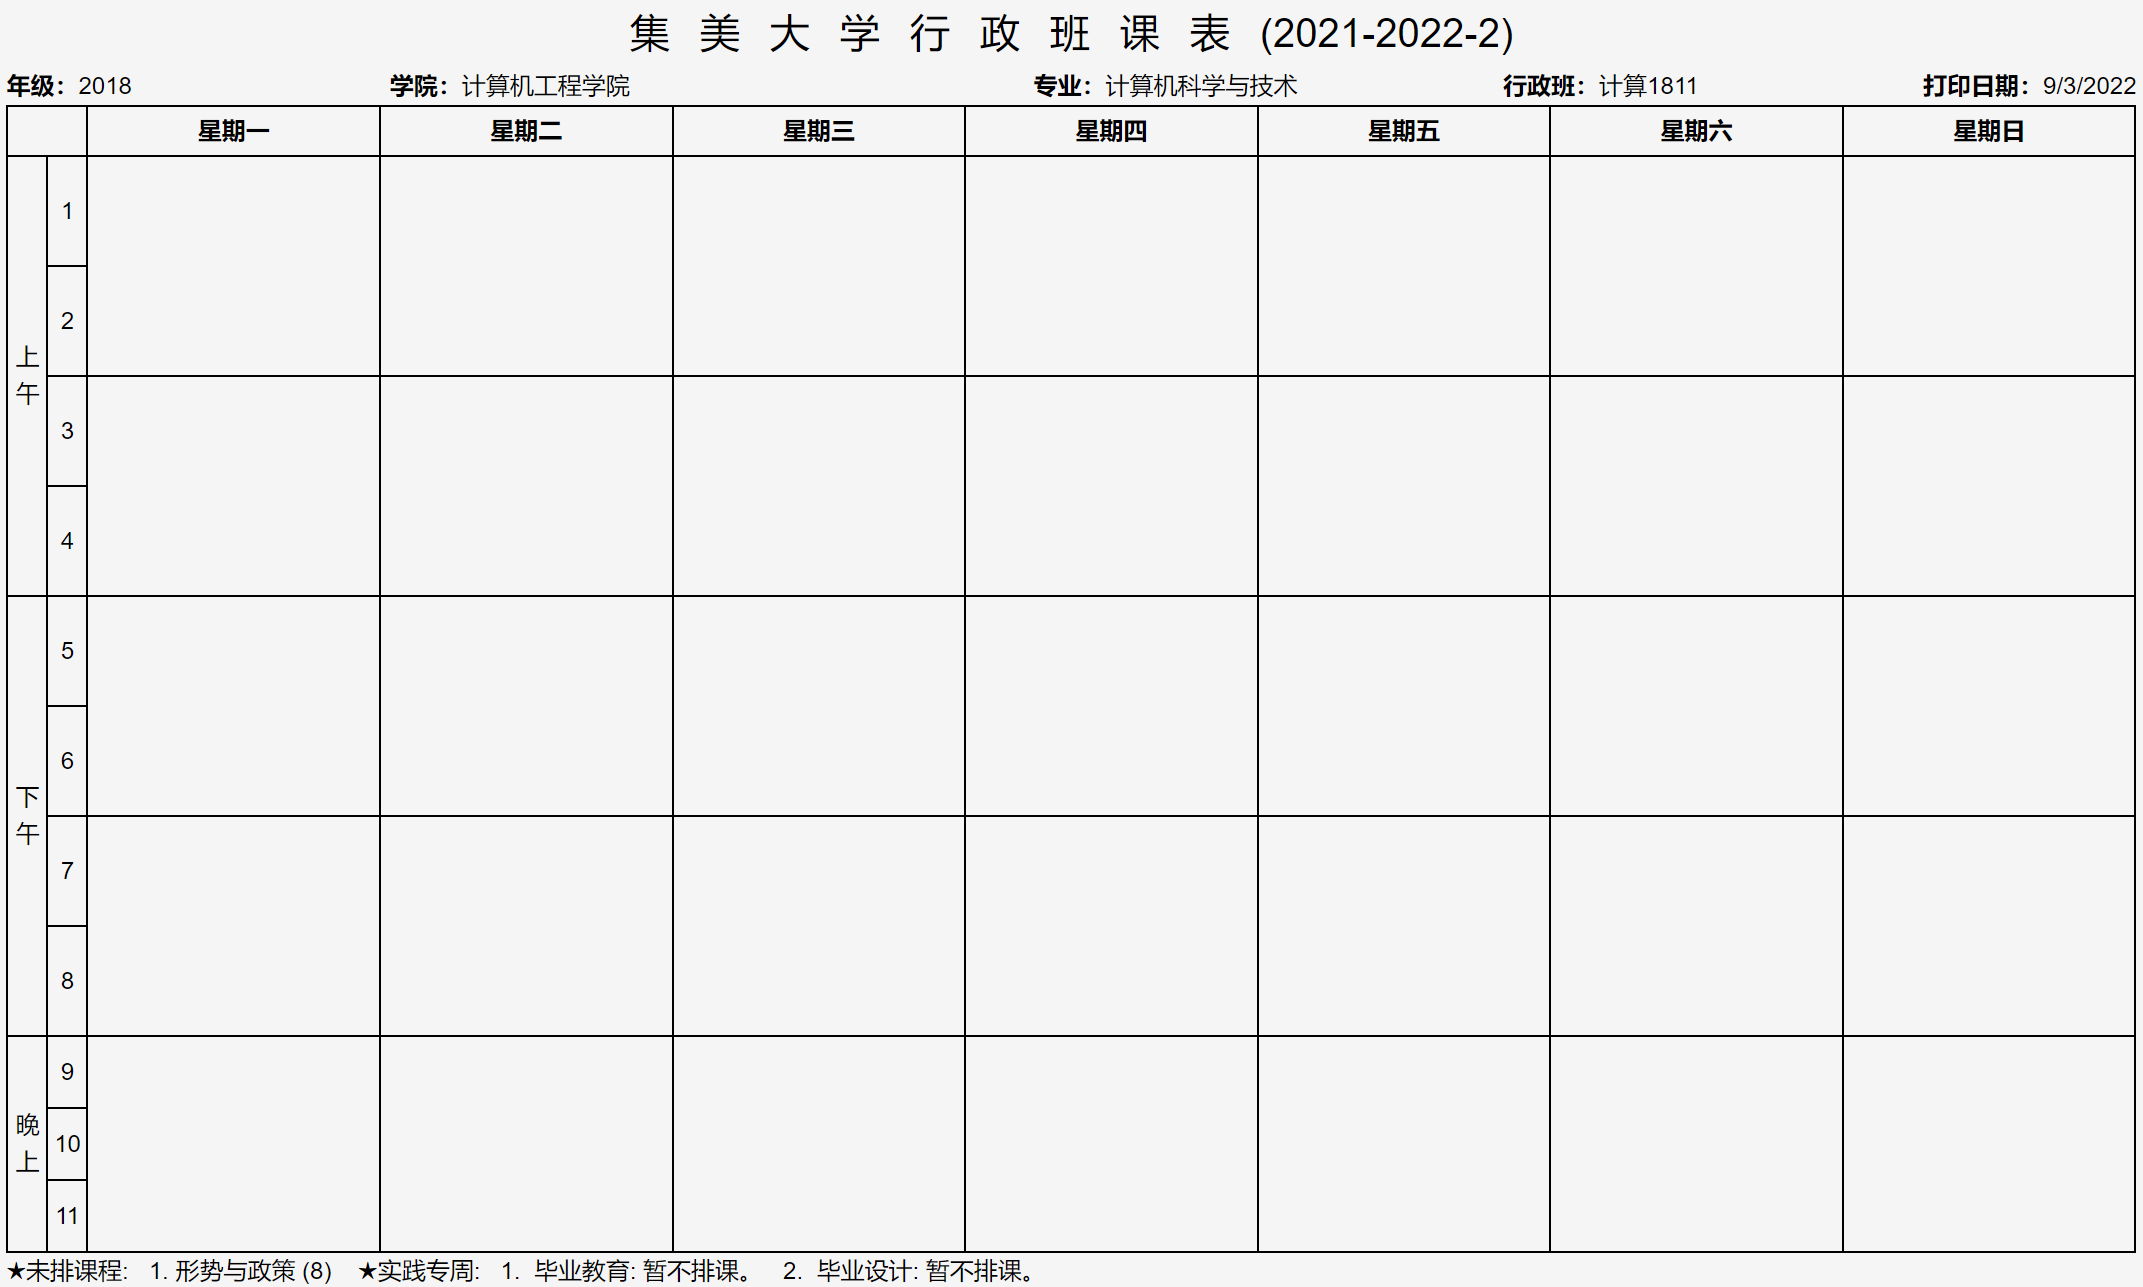Viewport: 2143px width, 1287px height.
Task: Click period number 11 cell
Action: (x=67, y=1216)
